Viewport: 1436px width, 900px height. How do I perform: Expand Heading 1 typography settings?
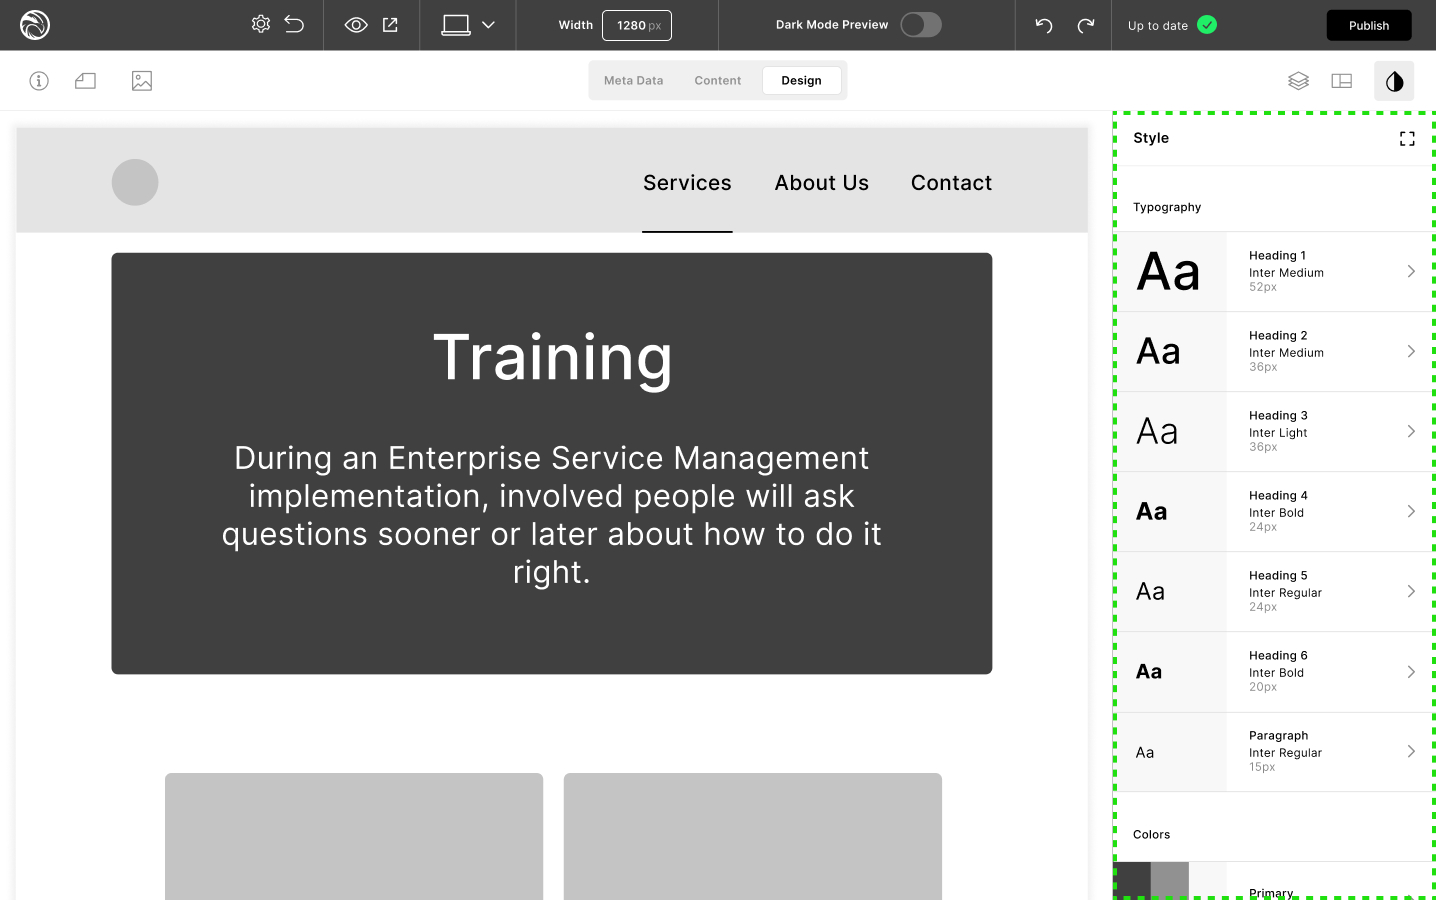(x=1410, y=271)
